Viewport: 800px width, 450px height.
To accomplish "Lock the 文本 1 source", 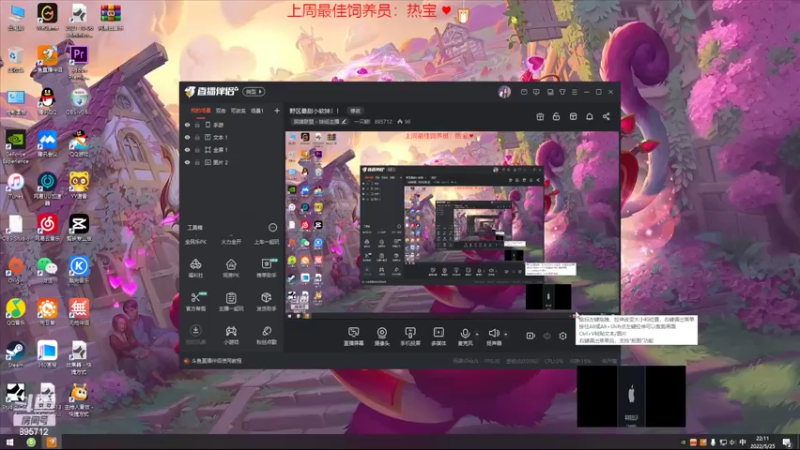I will [197, 137].
